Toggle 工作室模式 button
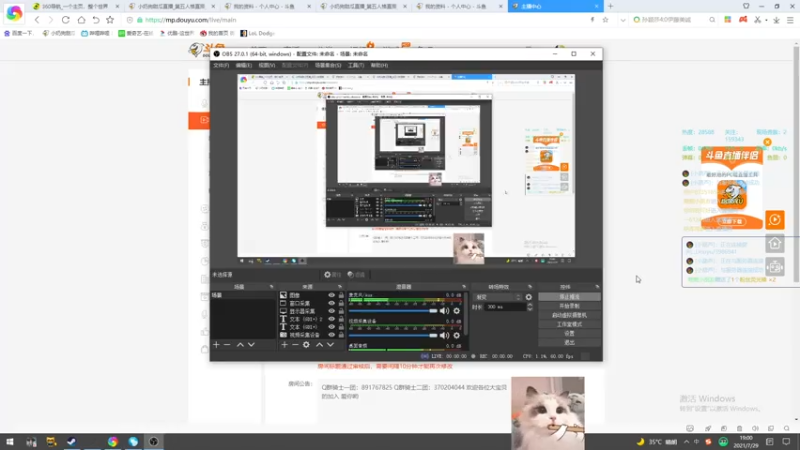This screenshot has height=450, width=800. click(569, 324)
